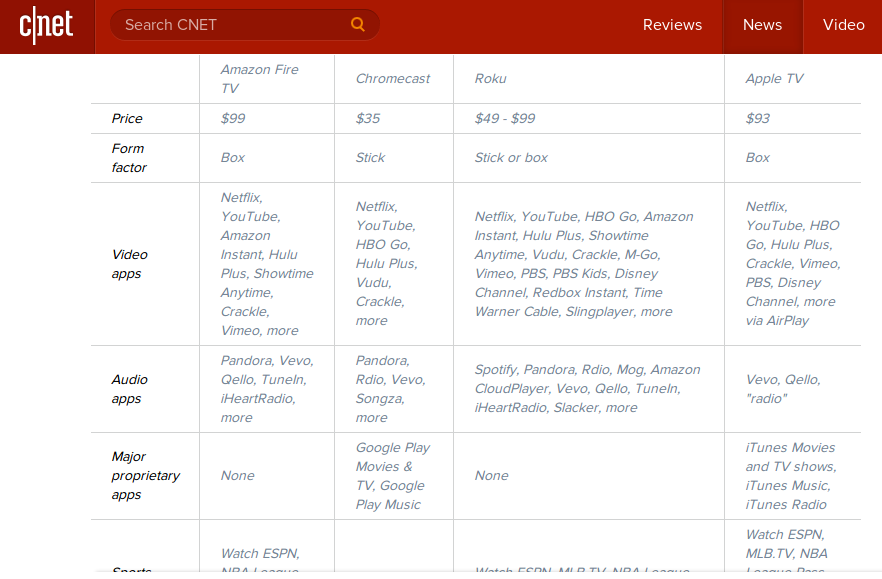Open the Reviews menu
The width and height of the screenshot is (882, 579).
point(672,25)
